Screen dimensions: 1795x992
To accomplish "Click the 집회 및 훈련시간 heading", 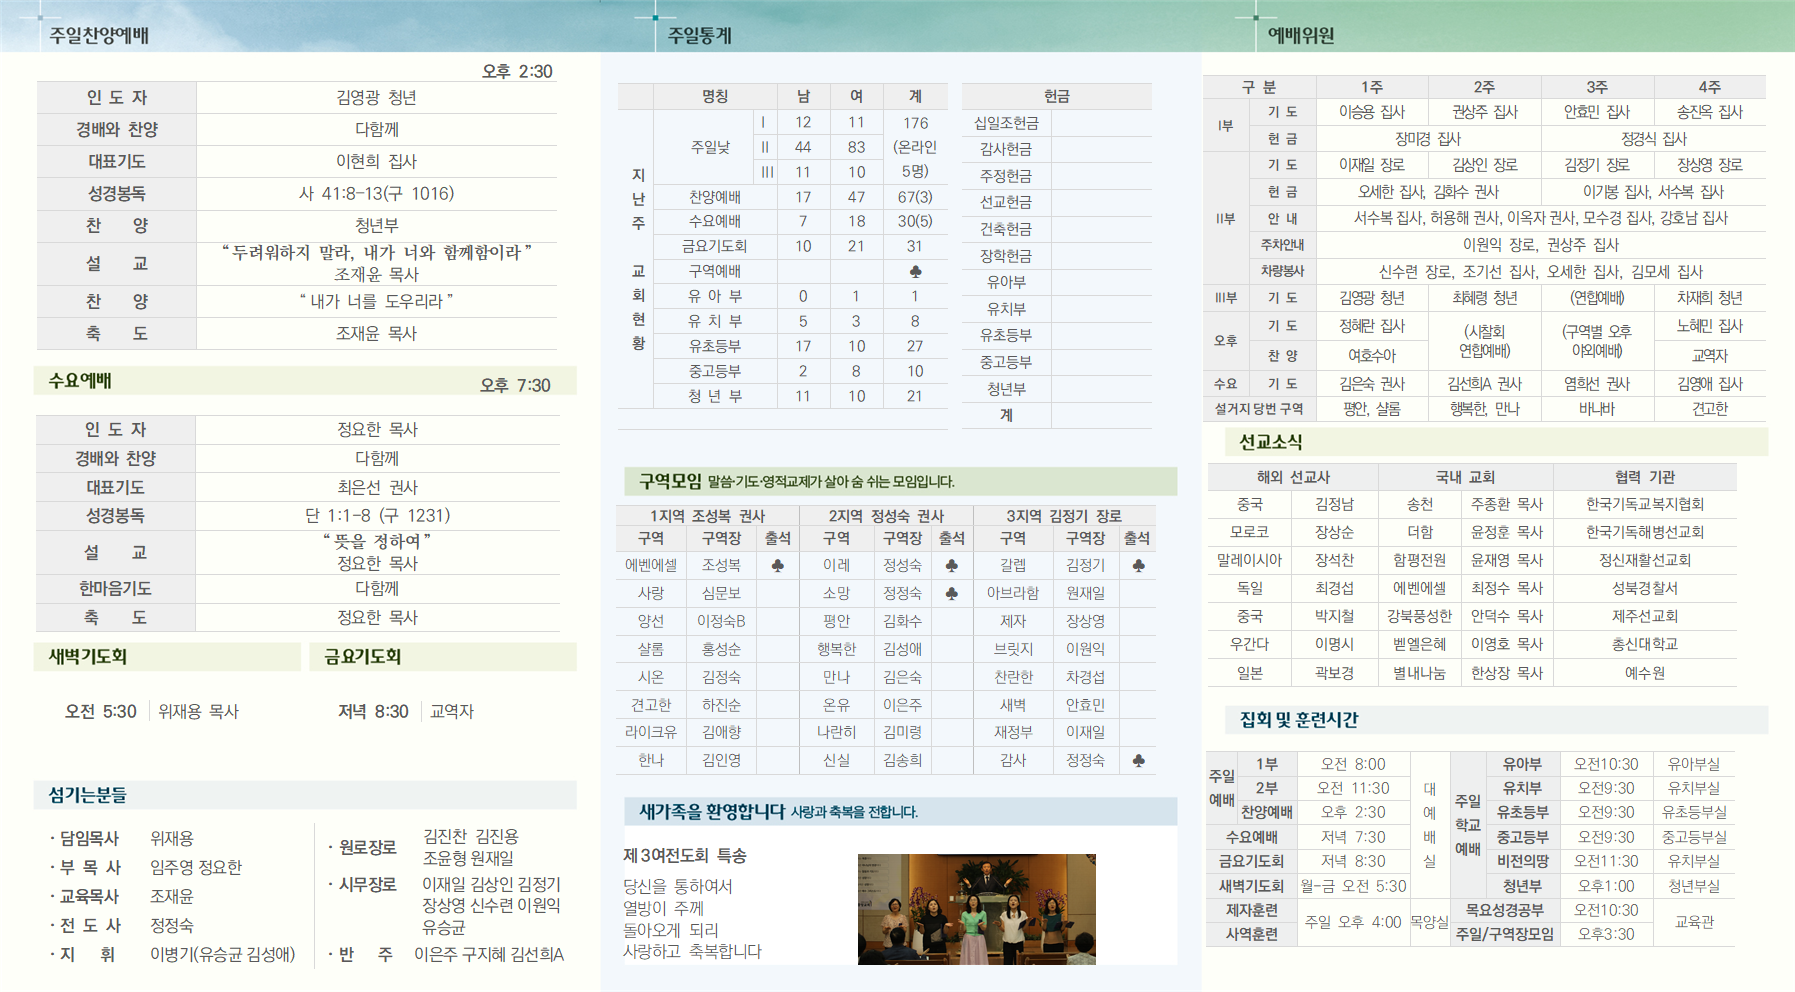I will [1299, 719].
